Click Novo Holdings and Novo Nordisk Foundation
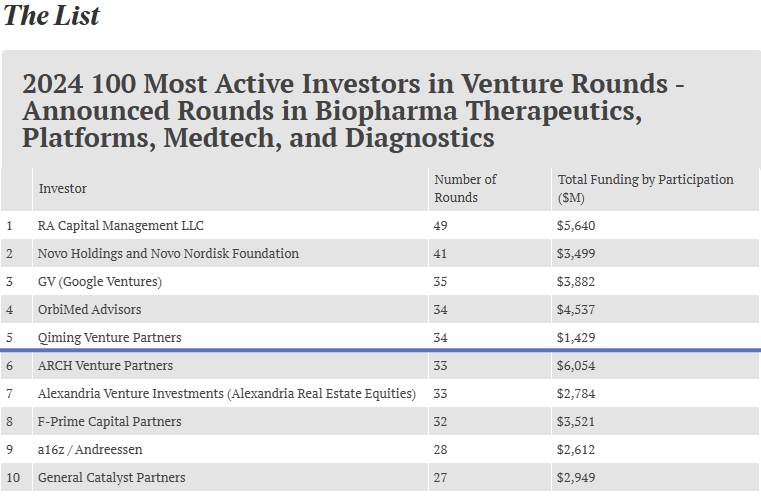The height and width of the screenshot is (496, 761). (x=168, y=253)
